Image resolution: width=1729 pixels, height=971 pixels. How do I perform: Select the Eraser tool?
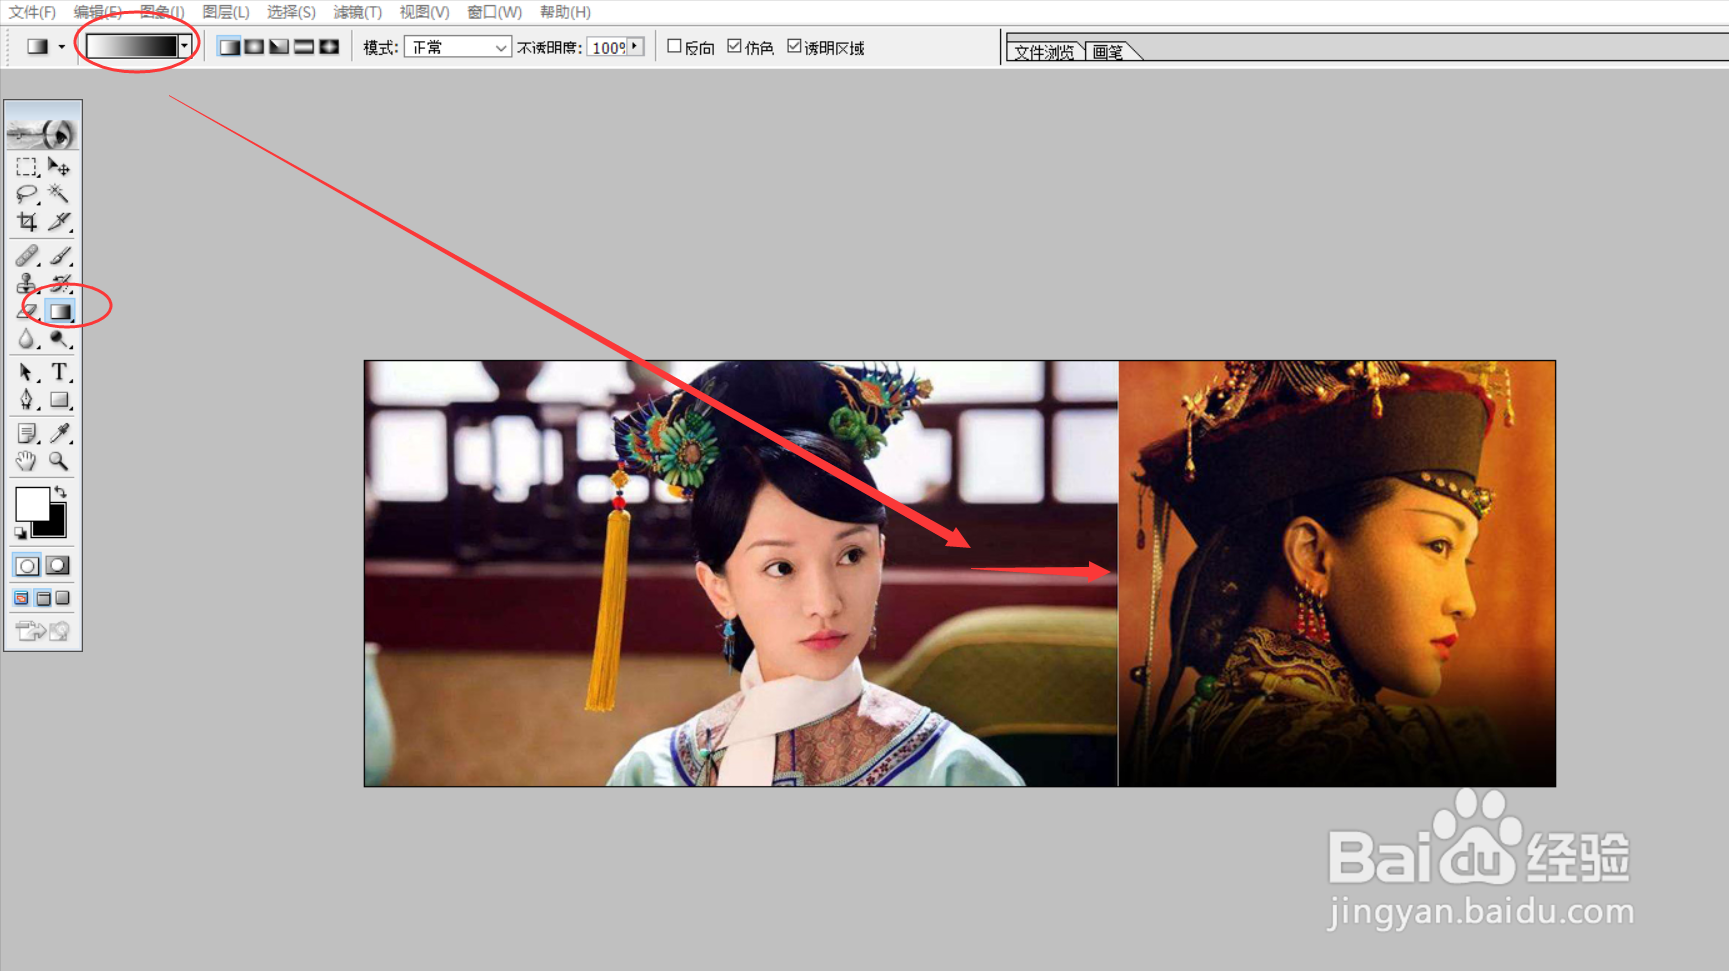[27, 311]
